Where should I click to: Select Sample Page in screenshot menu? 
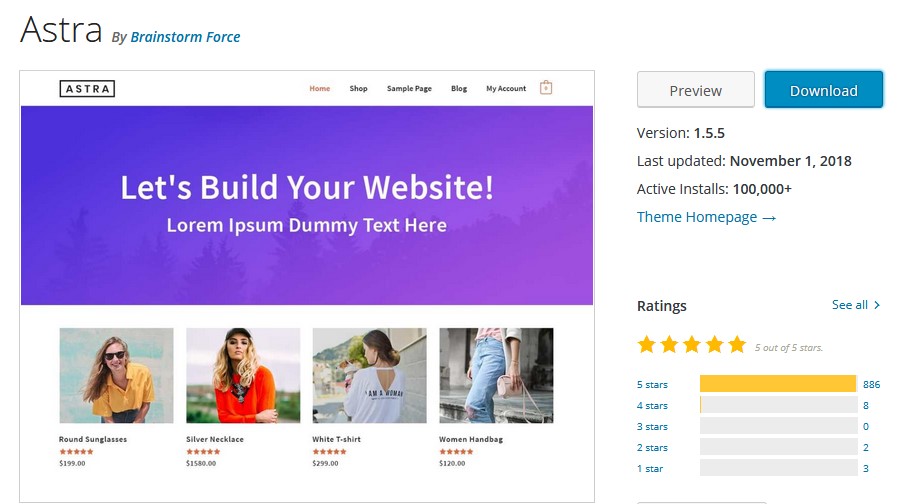(x=409, y=89)
